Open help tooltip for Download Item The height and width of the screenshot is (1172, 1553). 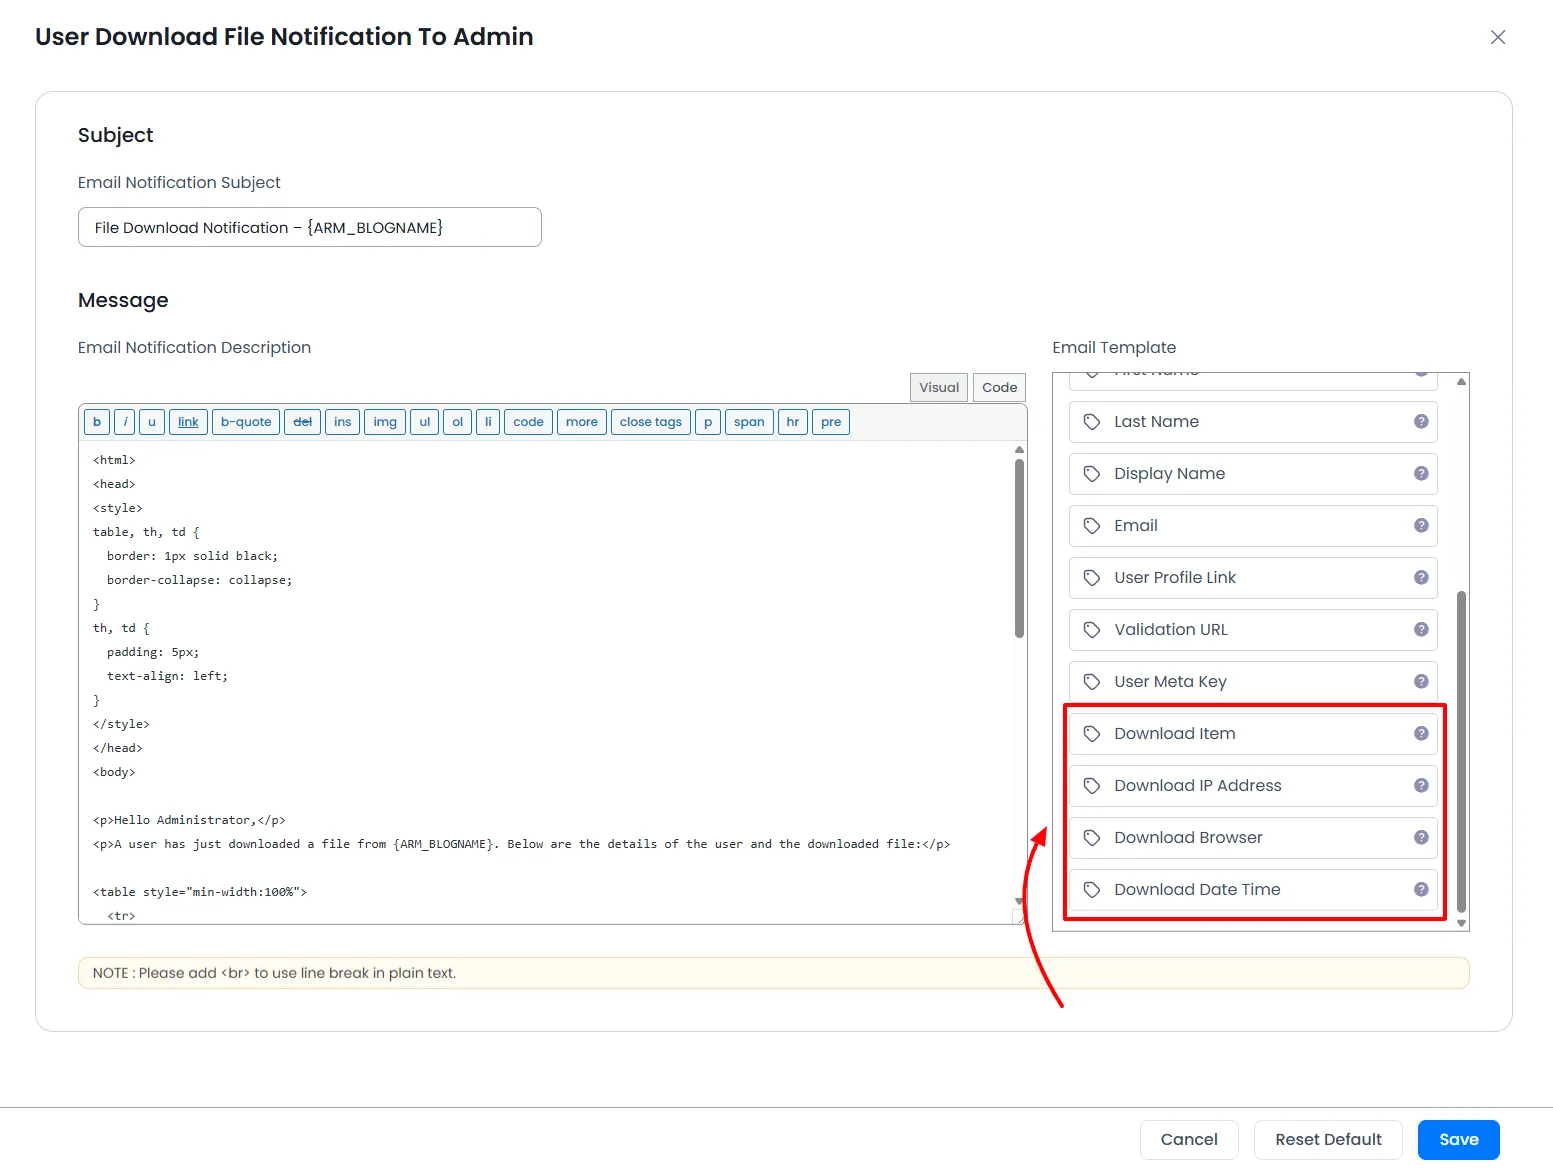[x=1421, y=733]
